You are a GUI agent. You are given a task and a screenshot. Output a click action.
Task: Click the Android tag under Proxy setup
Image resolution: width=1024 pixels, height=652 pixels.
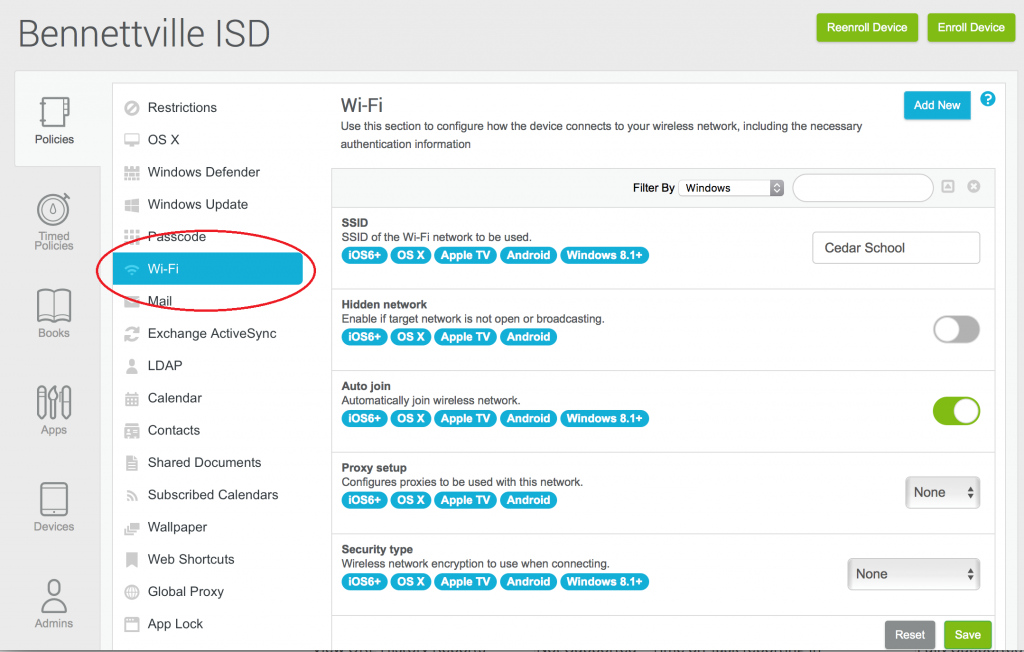point(528,500)
